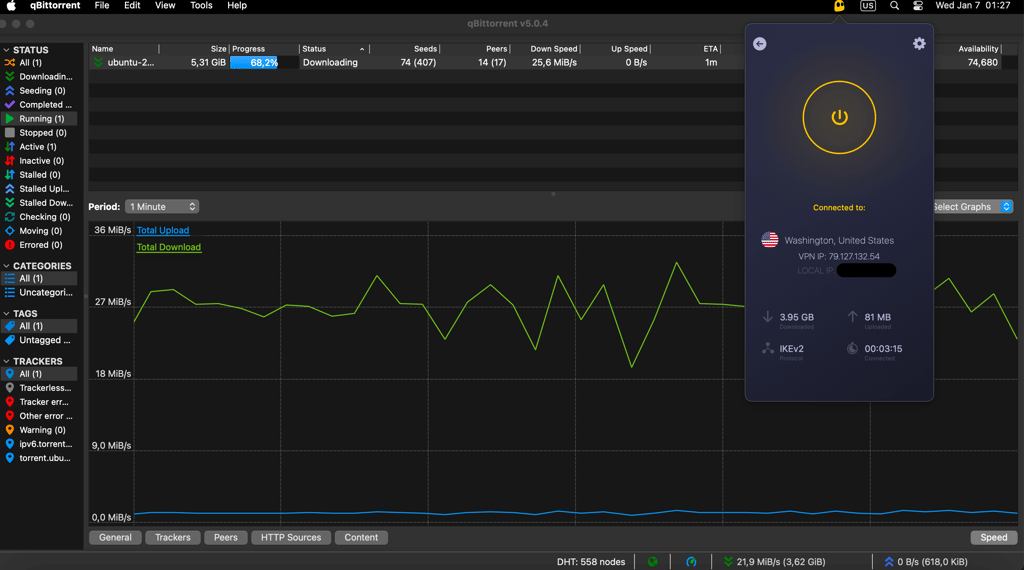1024x570 pixels.
Task: Select torrent.ubuntu tracker filter
Action: (39, 458)
